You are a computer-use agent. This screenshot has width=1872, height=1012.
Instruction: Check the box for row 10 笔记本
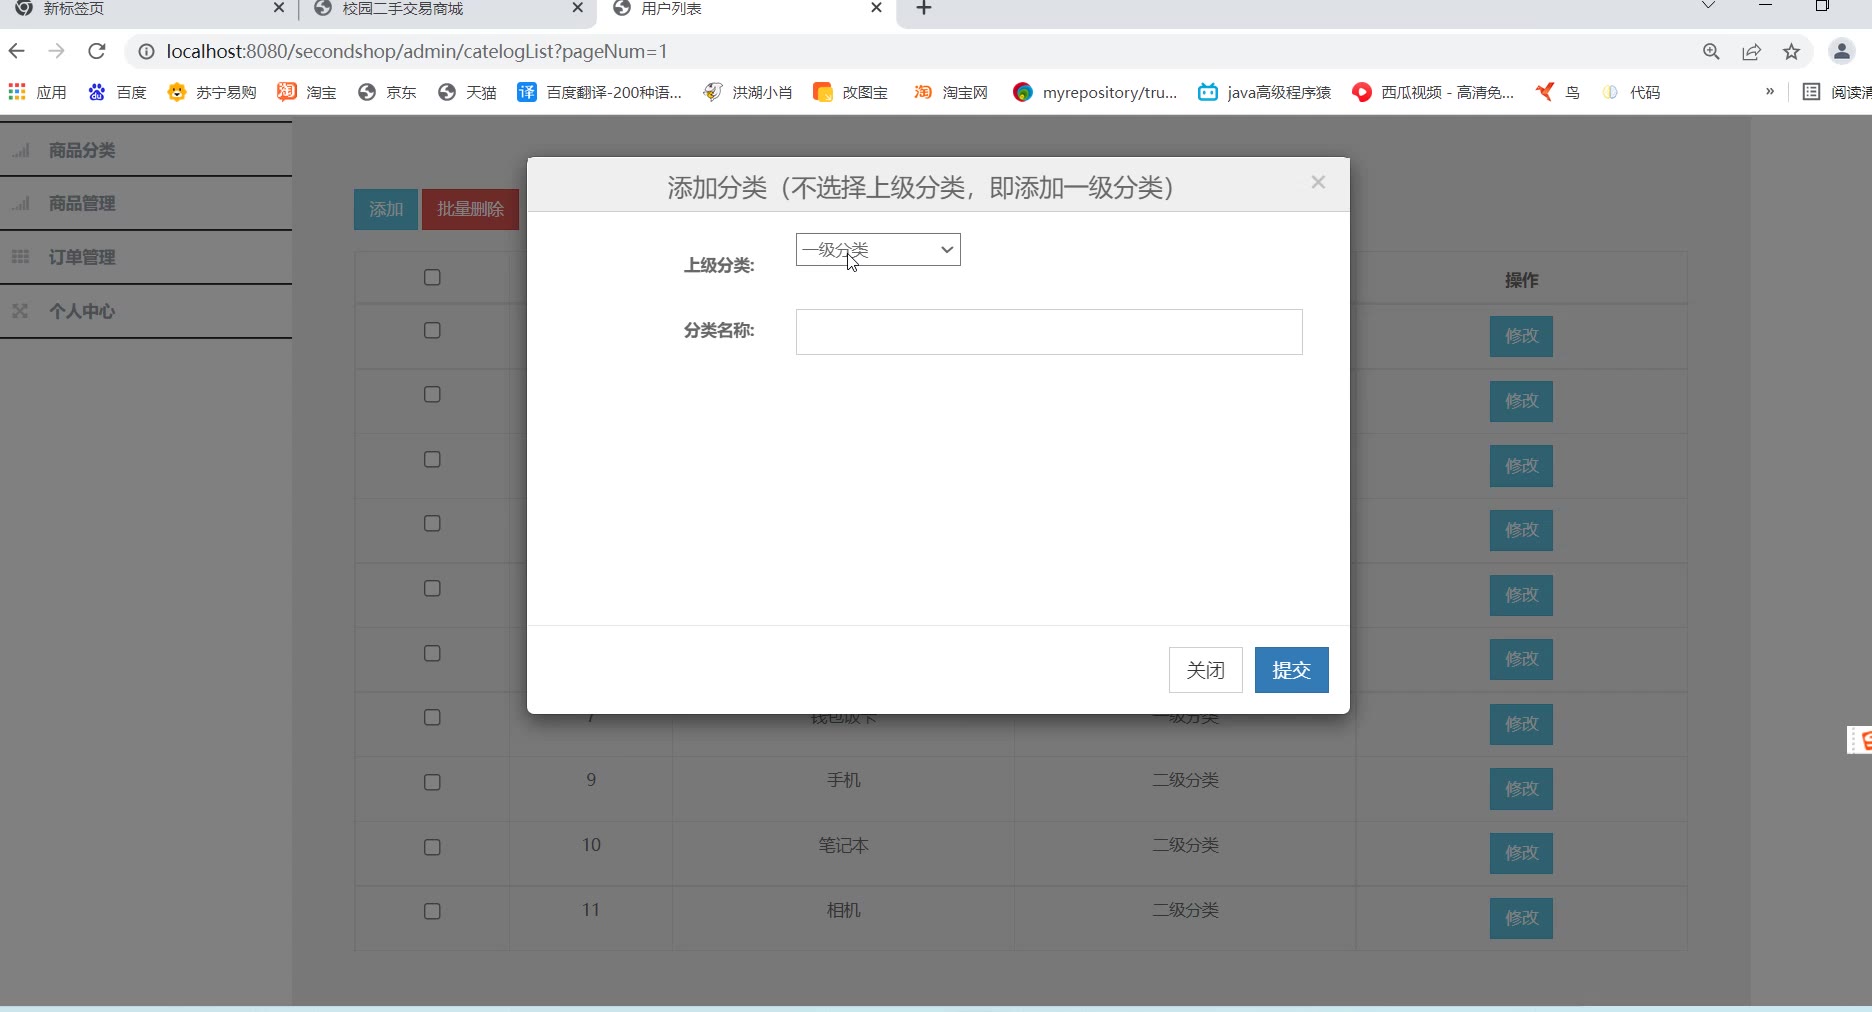[432, 847]
